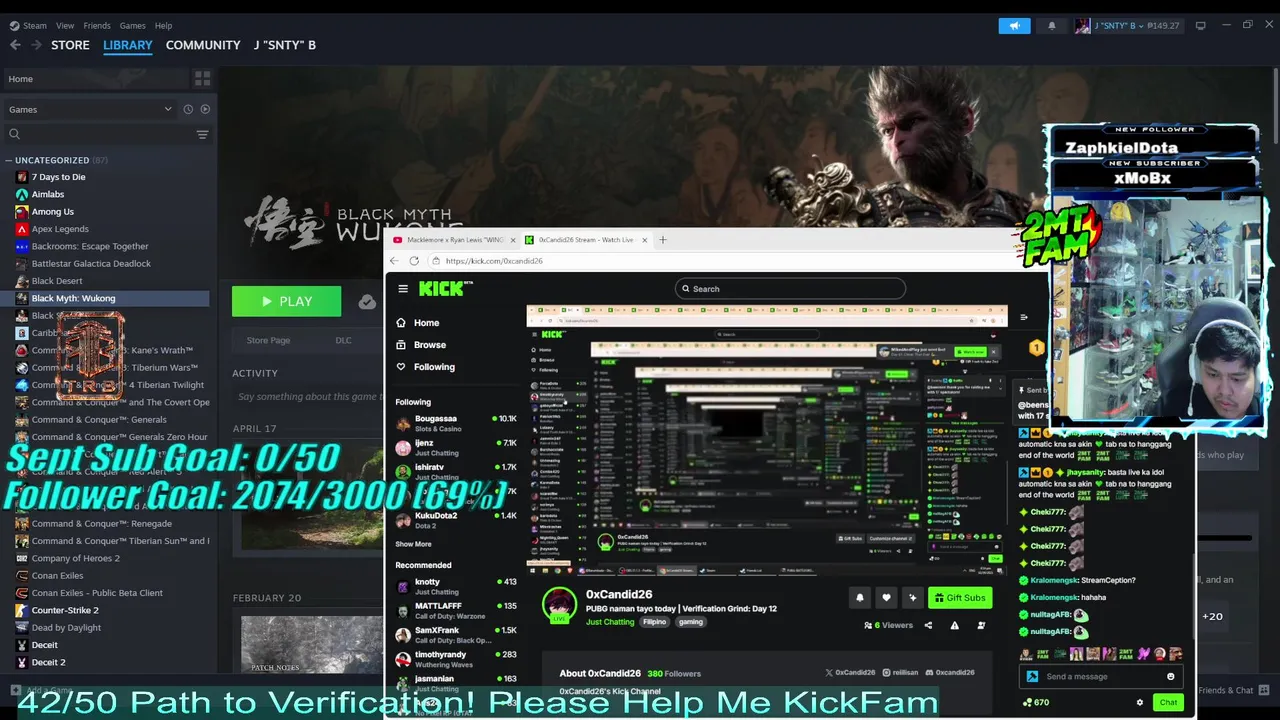Select Aimlabs in the library list

pos(47,194)
